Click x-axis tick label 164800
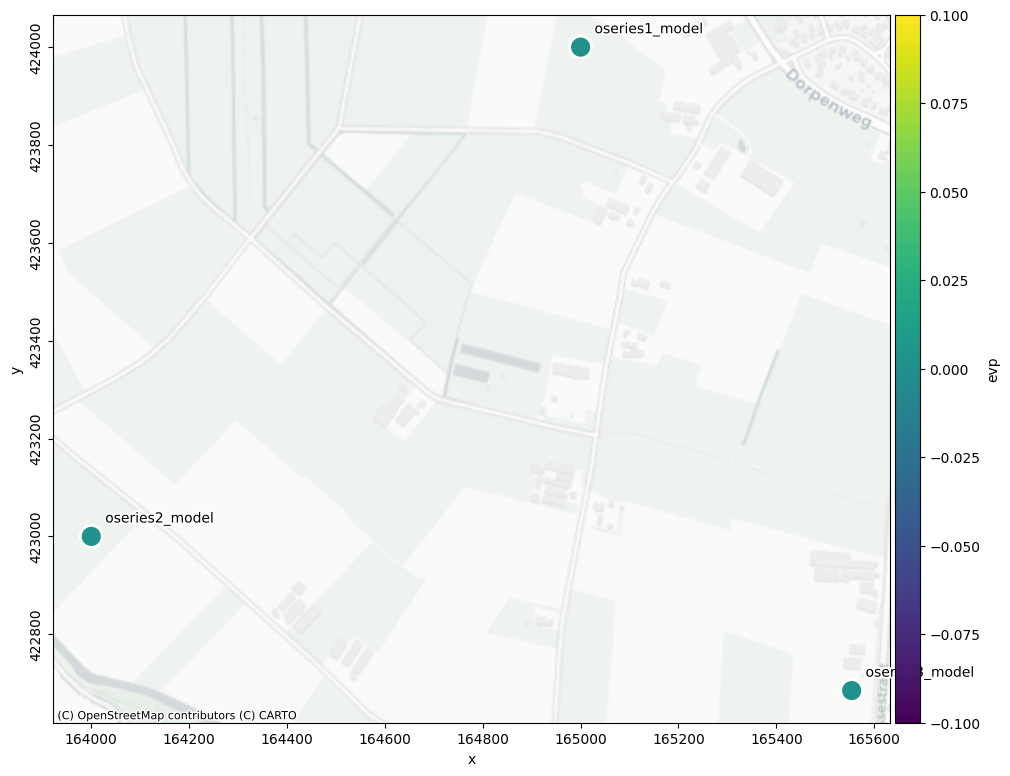 point(482,739)
